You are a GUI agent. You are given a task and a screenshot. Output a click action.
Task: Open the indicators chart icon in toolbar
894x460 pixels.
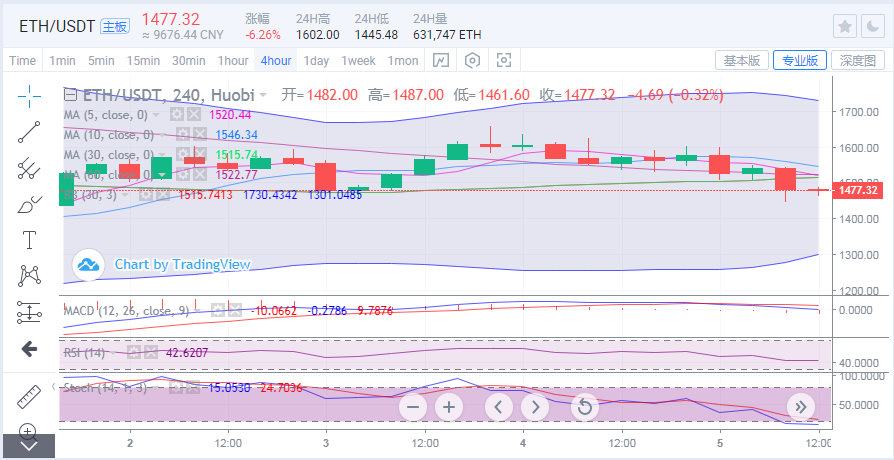coord(440,60)
